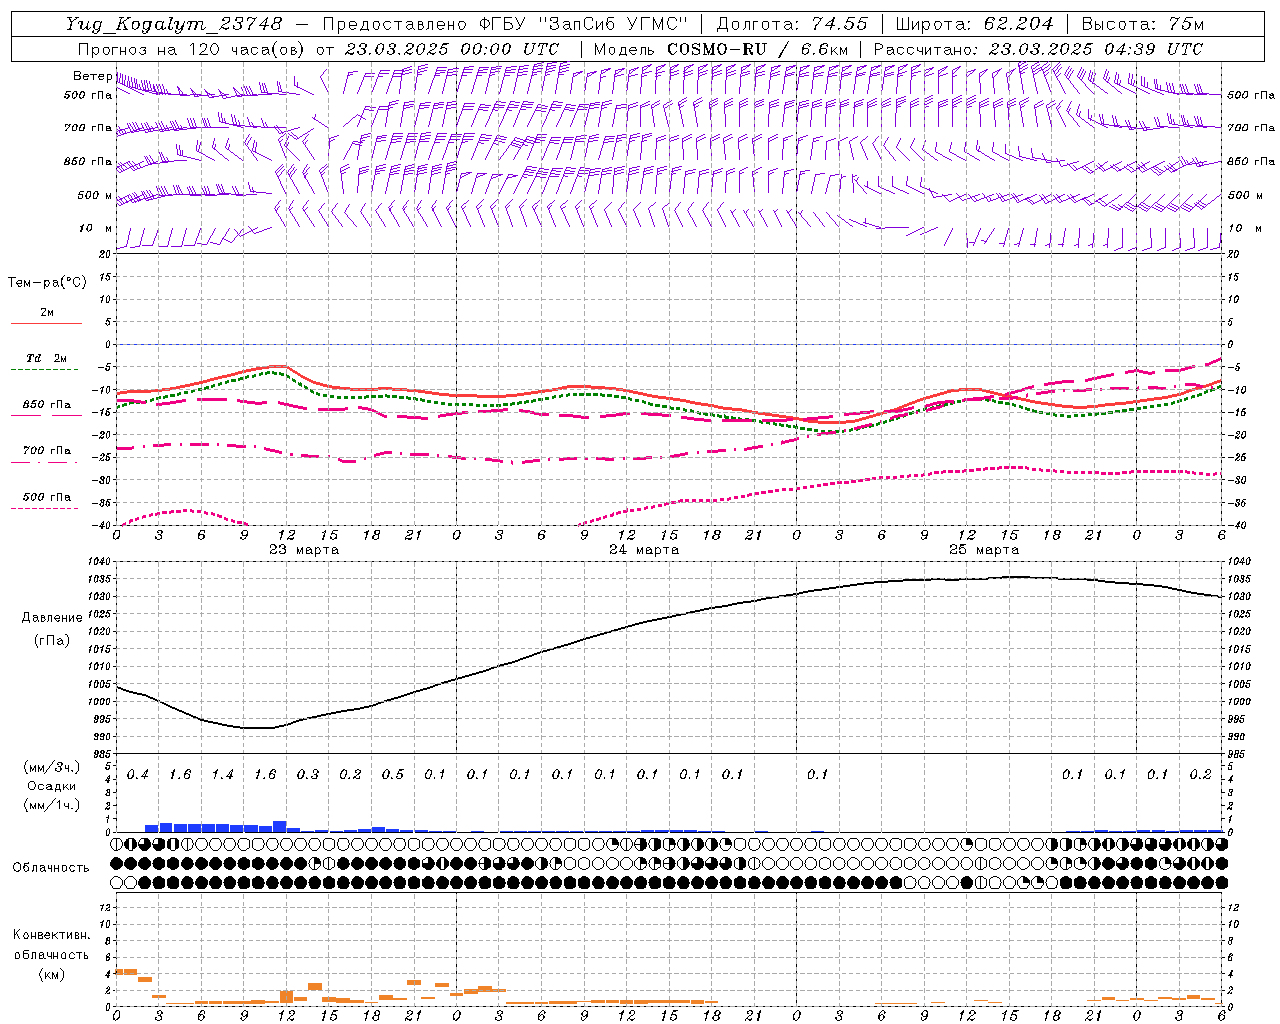Click the "0.5" precipitation value

point(393,774)
